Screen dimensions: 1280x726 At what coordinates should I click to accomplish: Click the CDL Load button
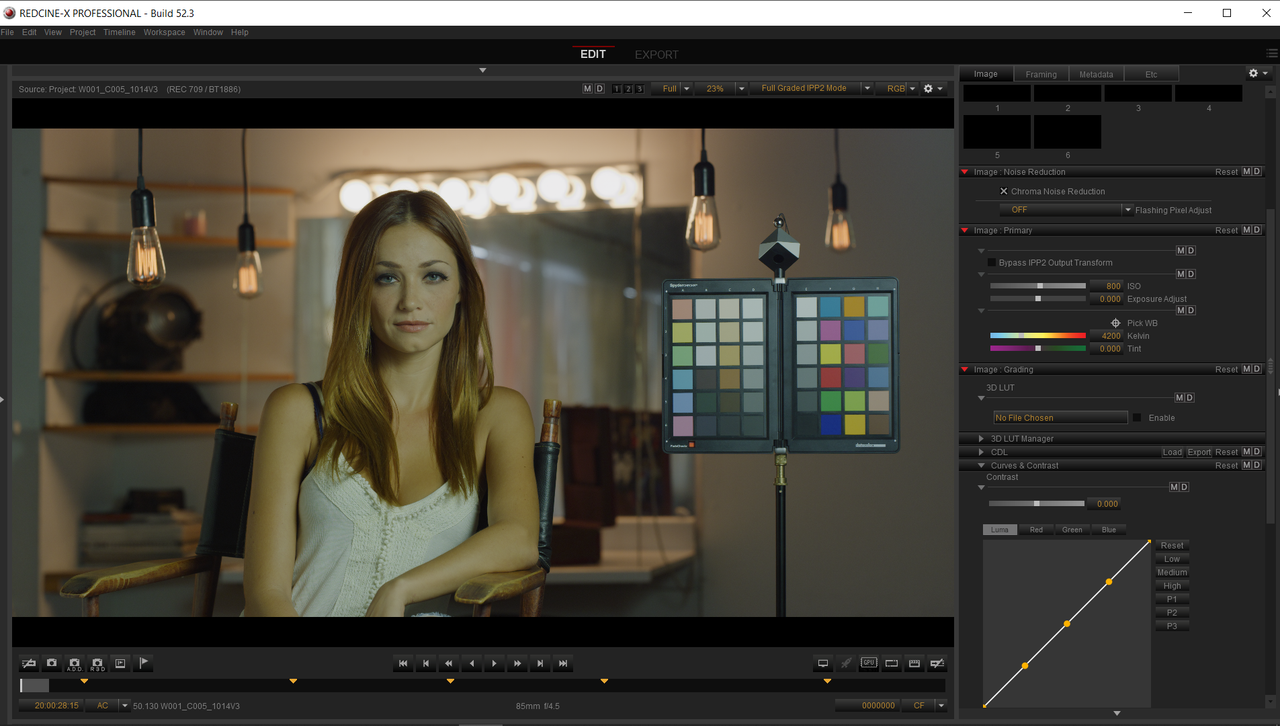[1172, 452]
